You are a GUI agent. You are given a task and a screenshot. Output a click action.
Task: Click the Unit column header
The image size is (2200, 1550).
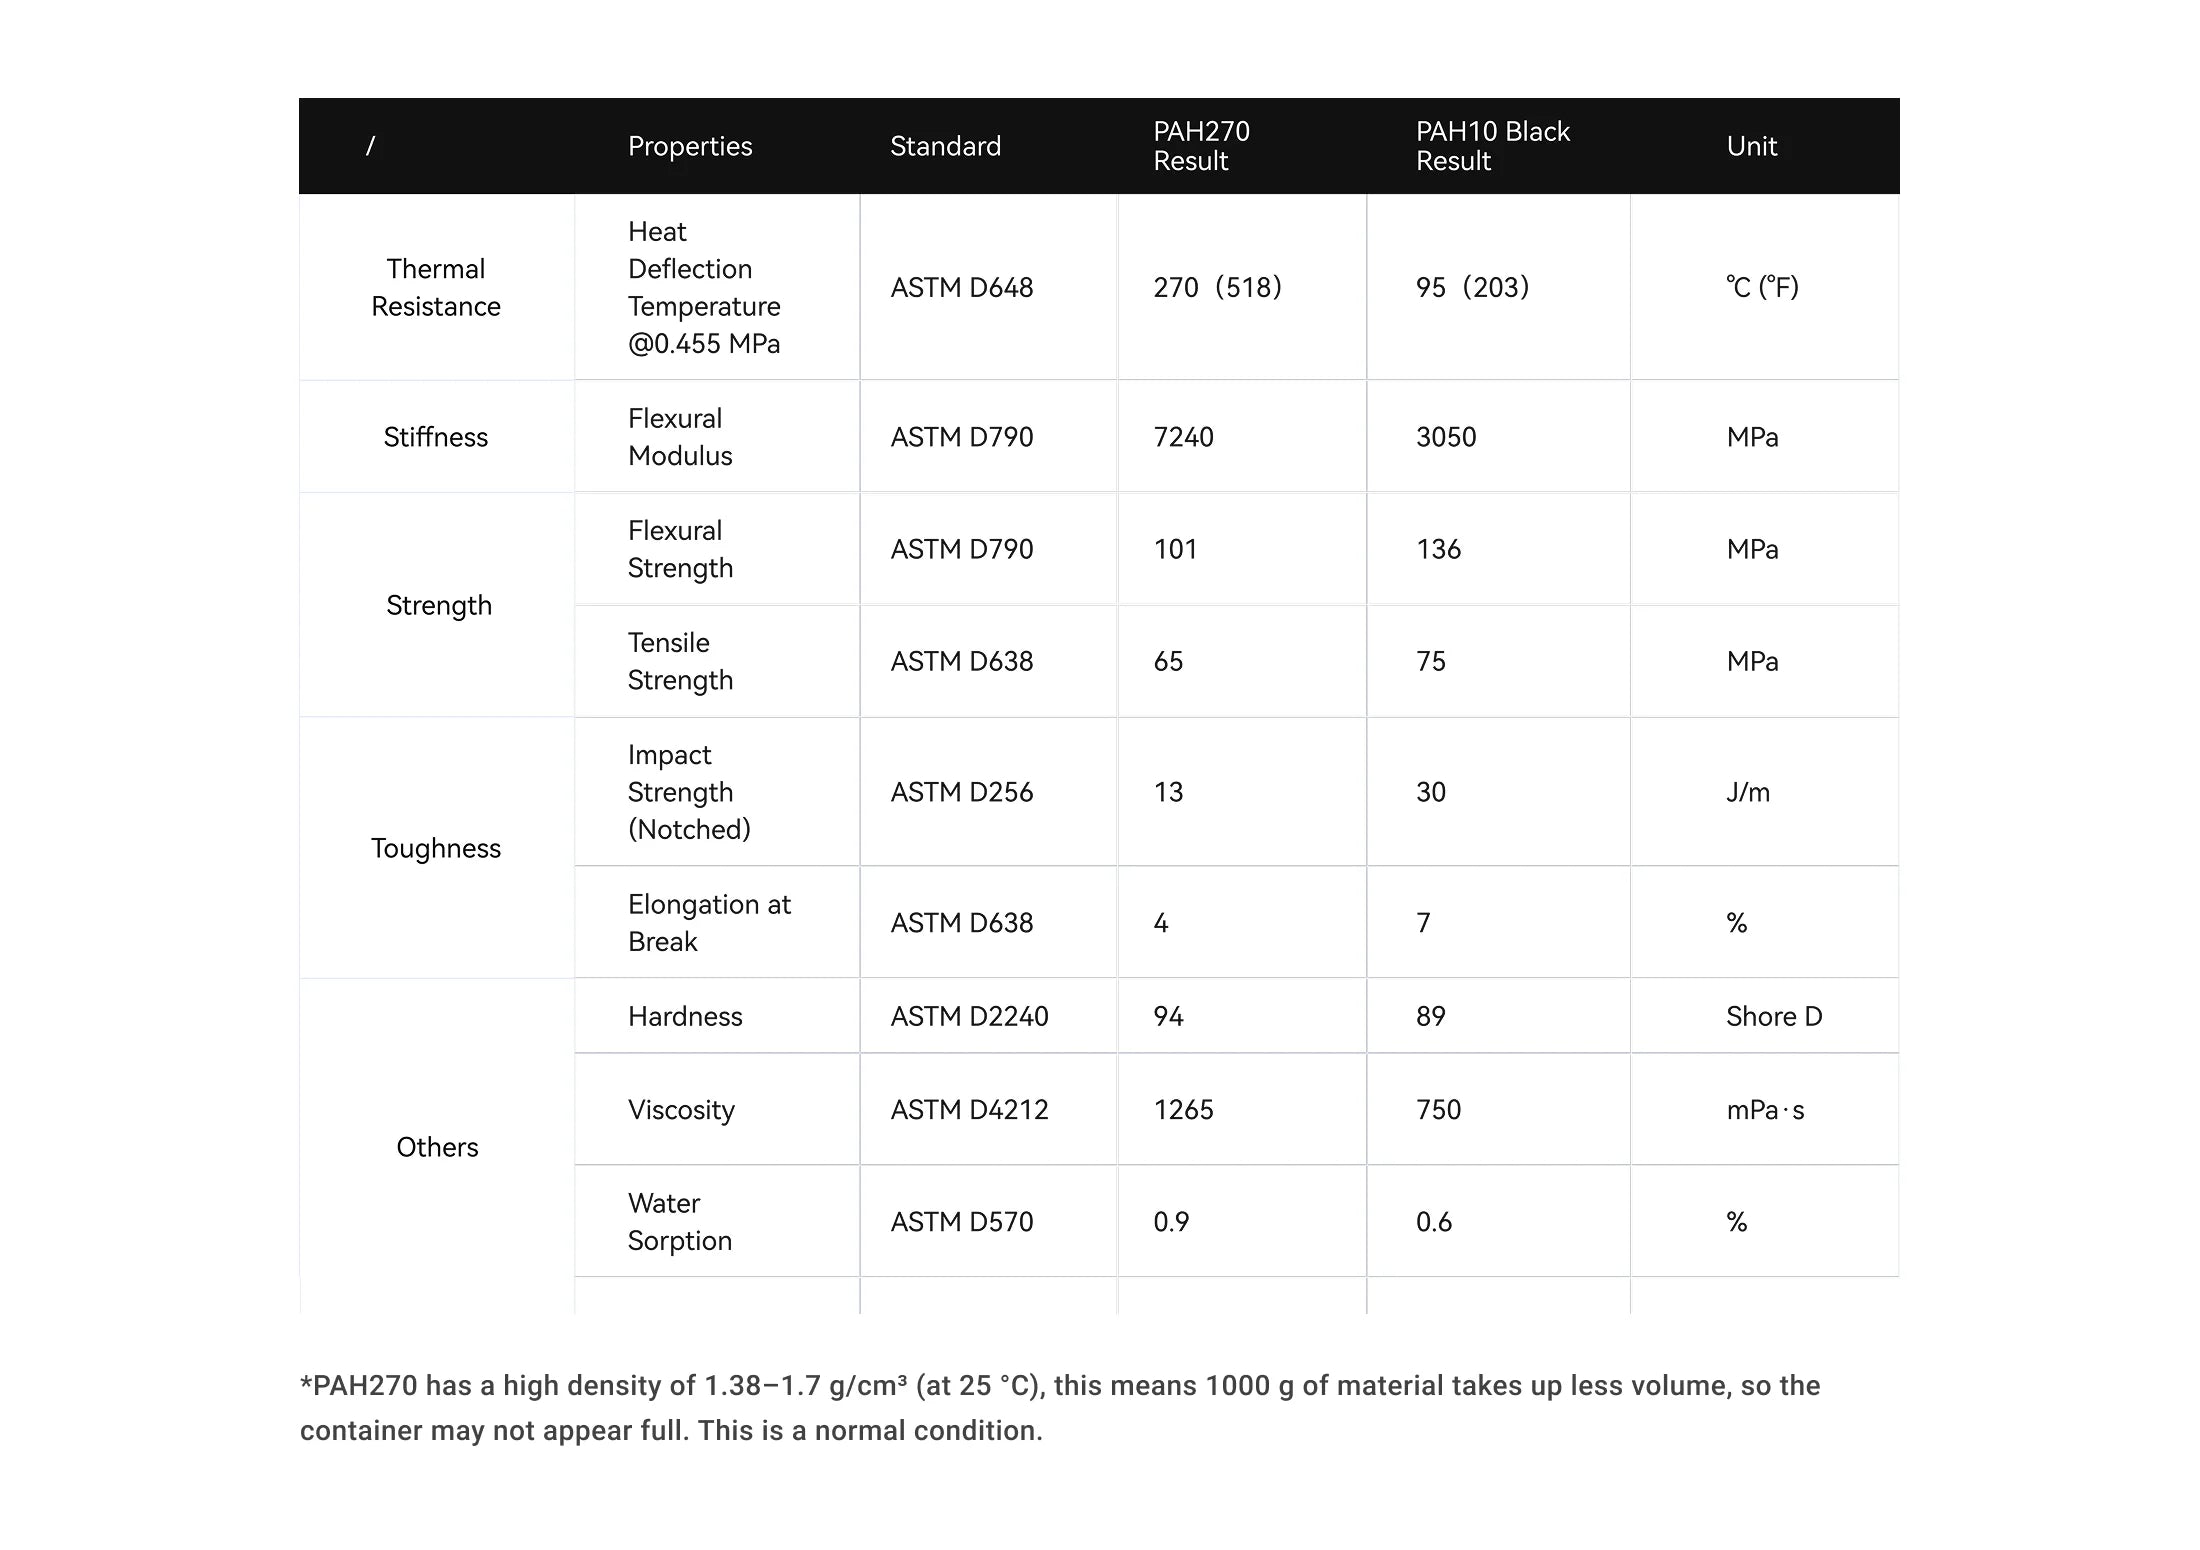pos(1751,146)
